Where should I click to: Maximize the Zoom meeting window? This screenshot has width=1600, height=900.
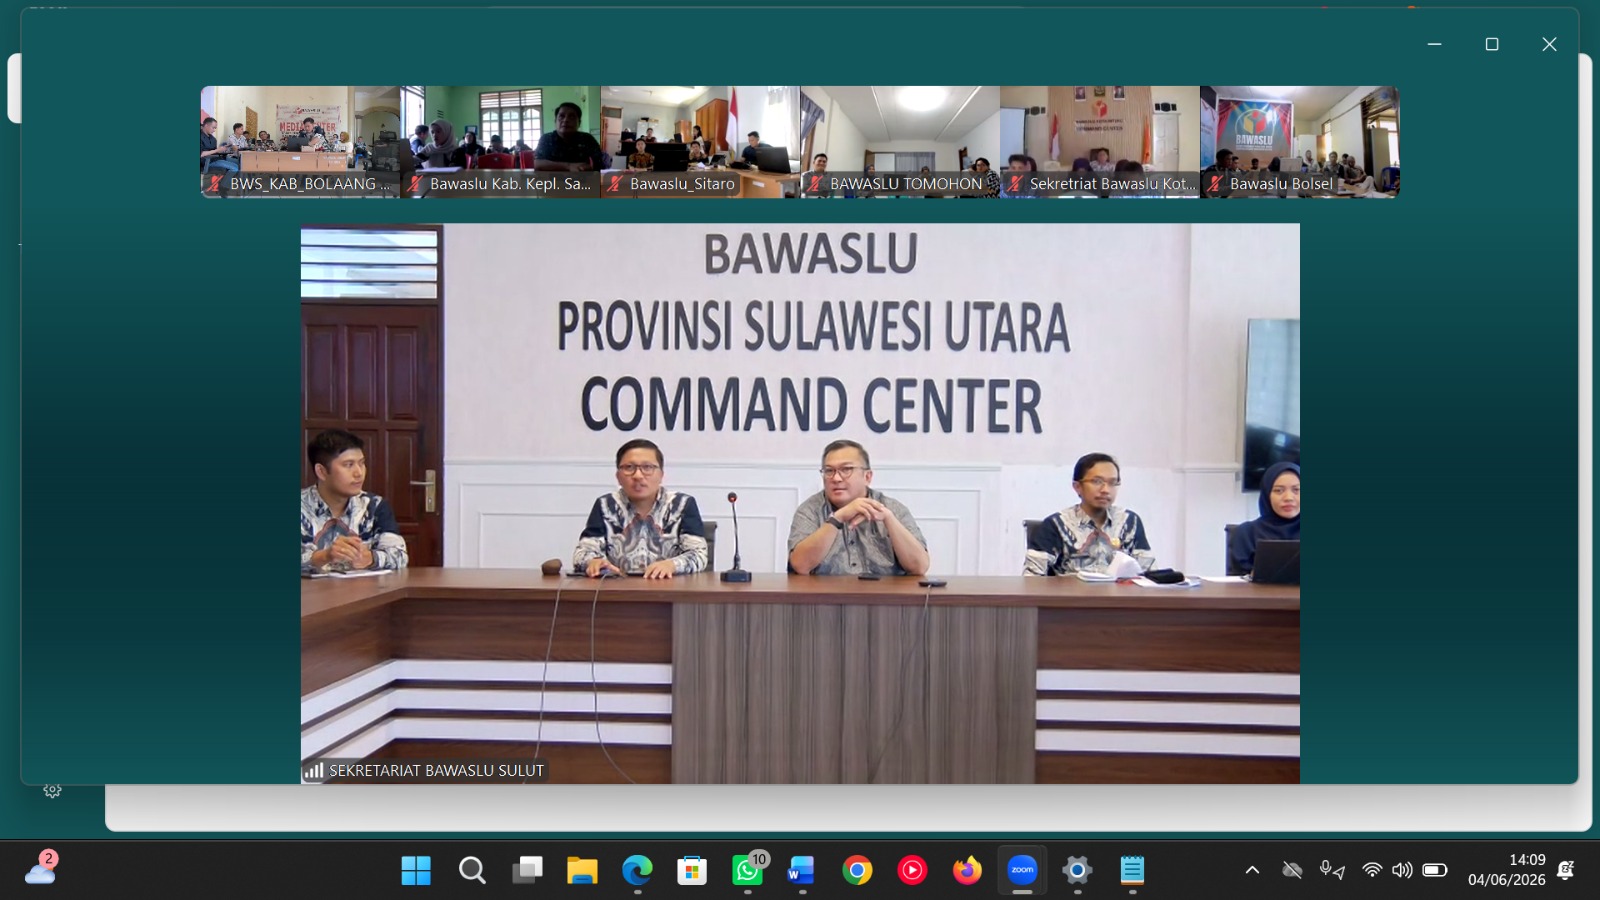[1492, 44]
